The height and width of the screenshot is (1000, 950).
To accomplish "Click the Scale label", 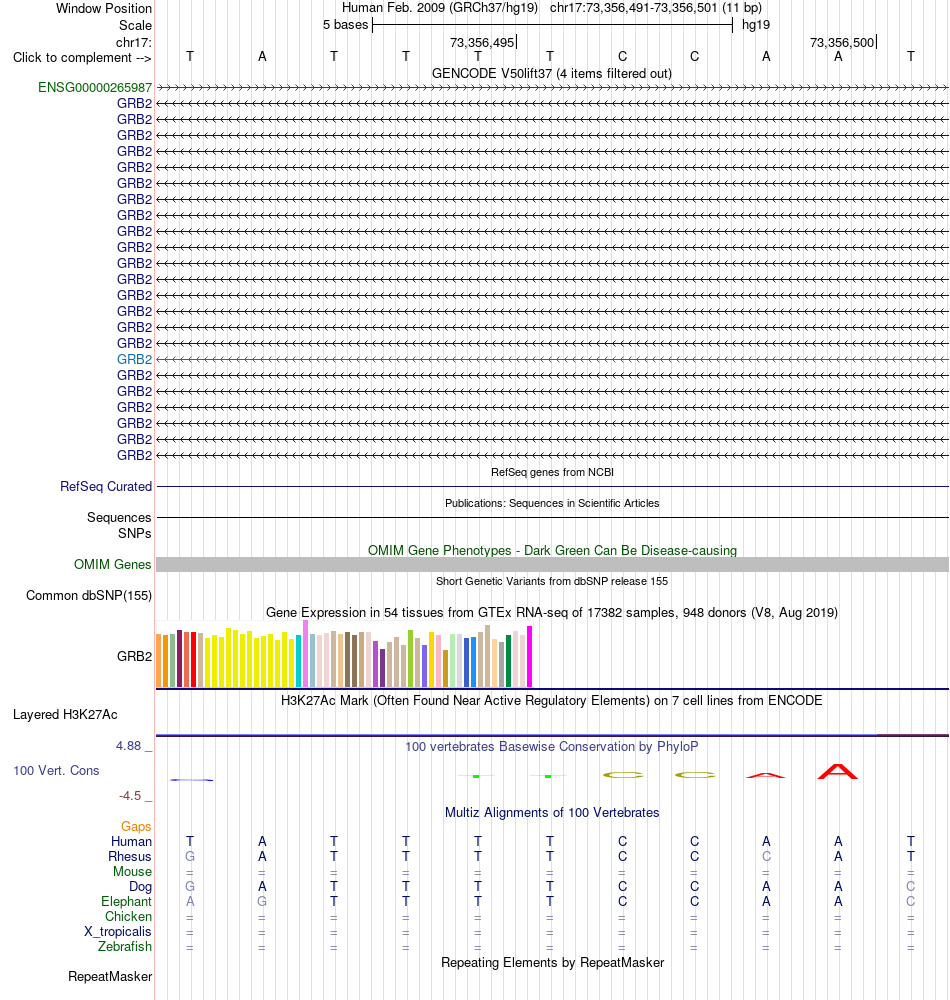I will 135,26.
